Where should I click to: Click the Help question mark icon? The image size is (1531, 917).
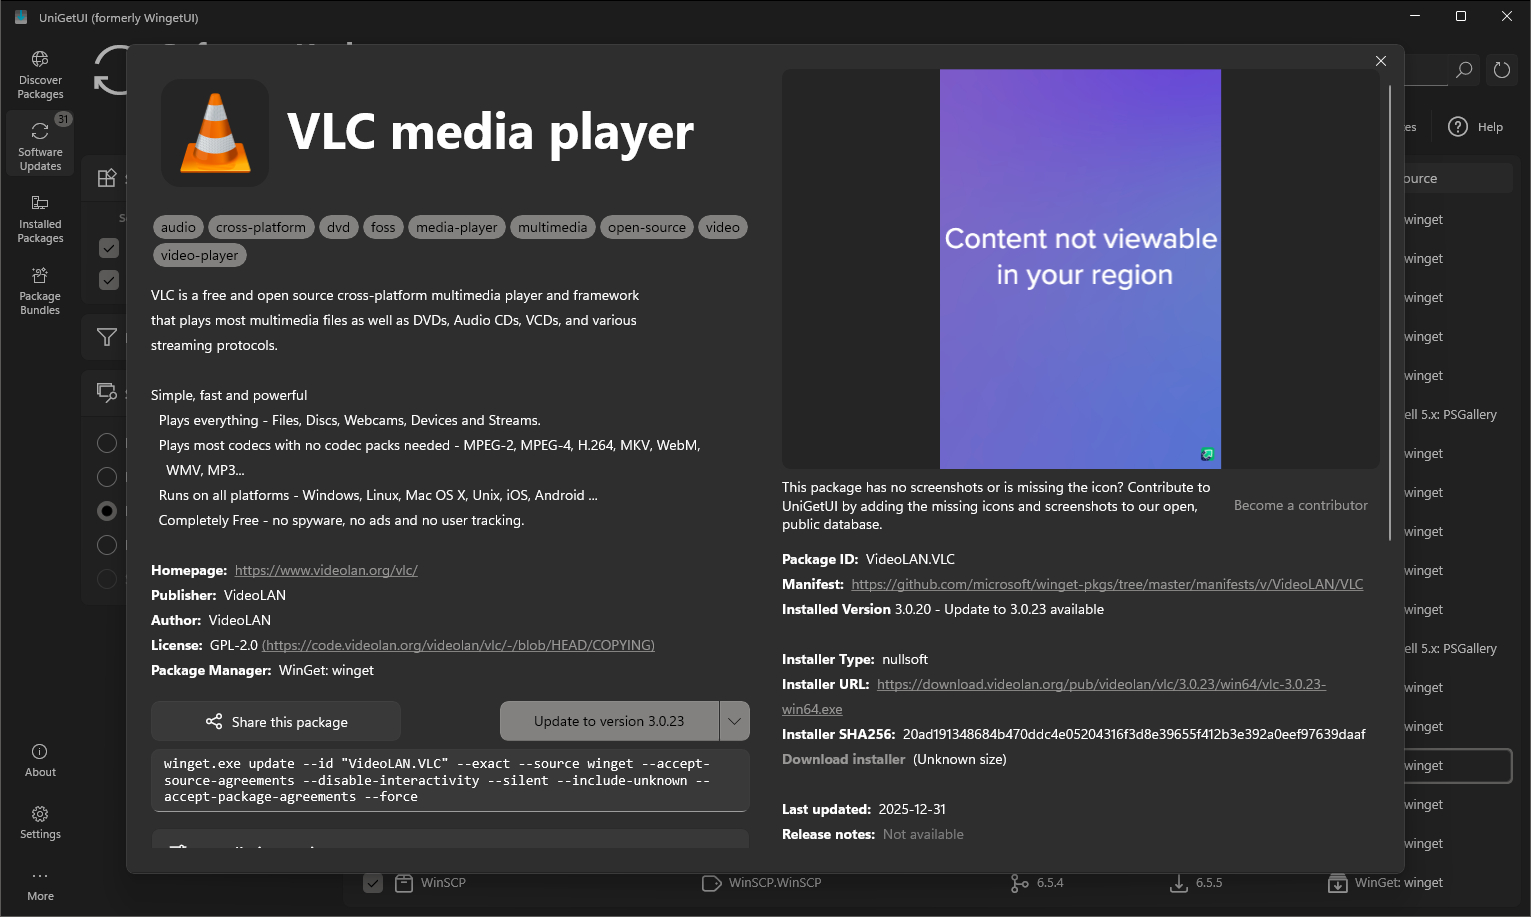pyautogui.click(x=1458, y=127)
